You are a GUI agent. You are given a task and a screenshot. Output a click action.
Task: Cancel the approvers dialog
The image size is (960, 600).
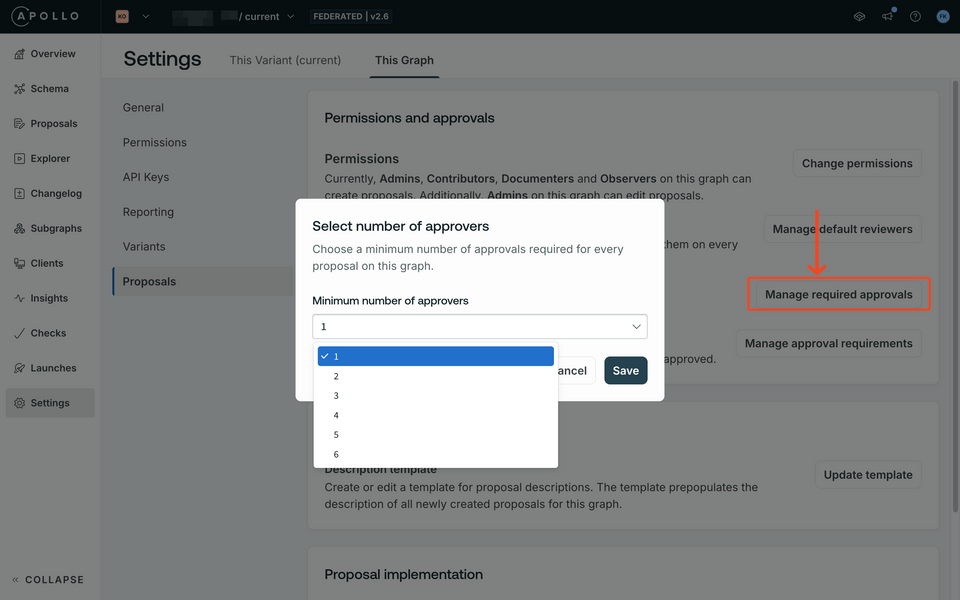click(577, 370)
